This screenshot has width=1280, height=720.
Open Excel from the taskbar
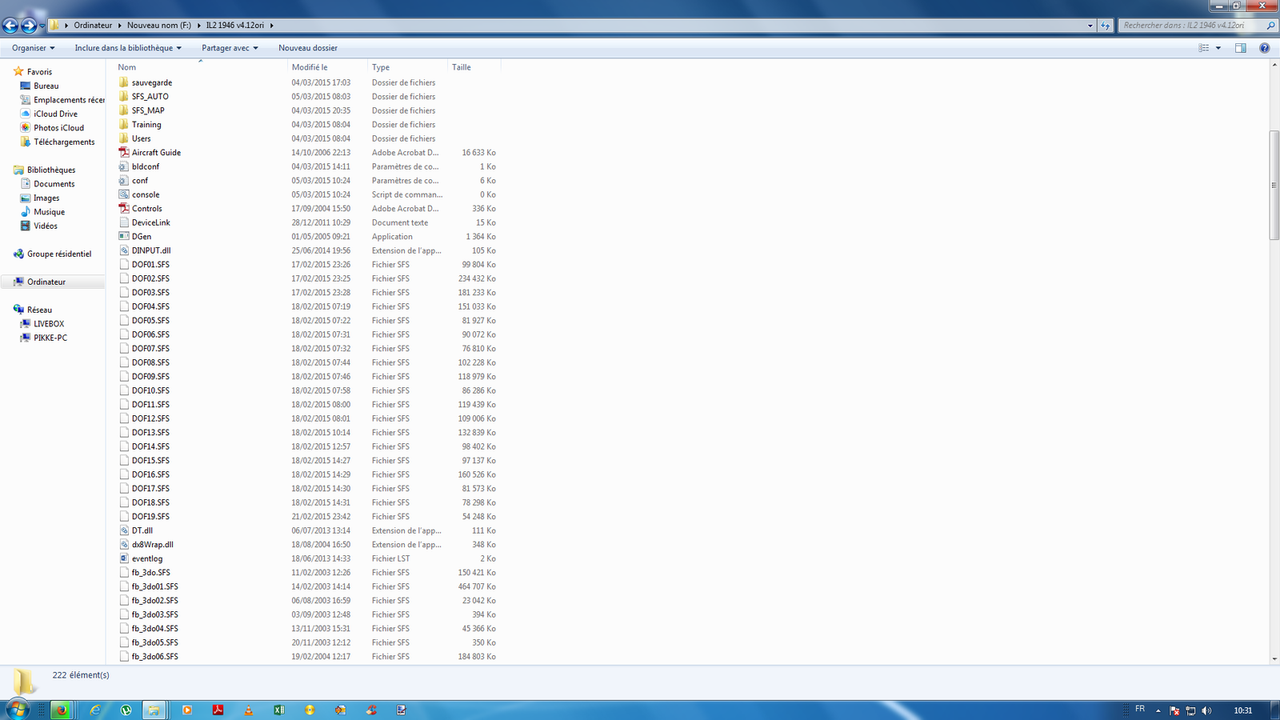[x=279, y=710]
